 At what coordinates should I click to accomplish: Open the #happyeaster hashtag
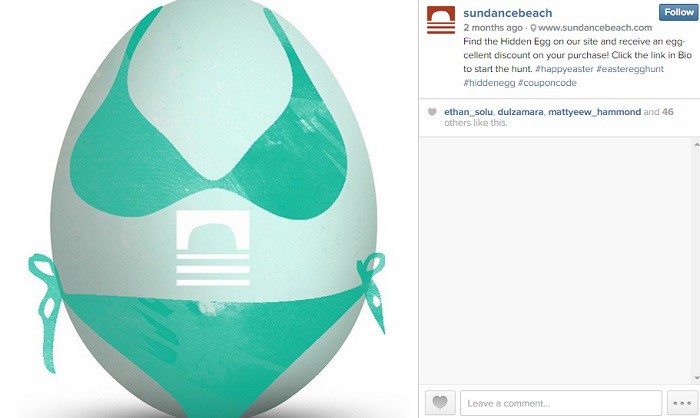pos(564,69)
